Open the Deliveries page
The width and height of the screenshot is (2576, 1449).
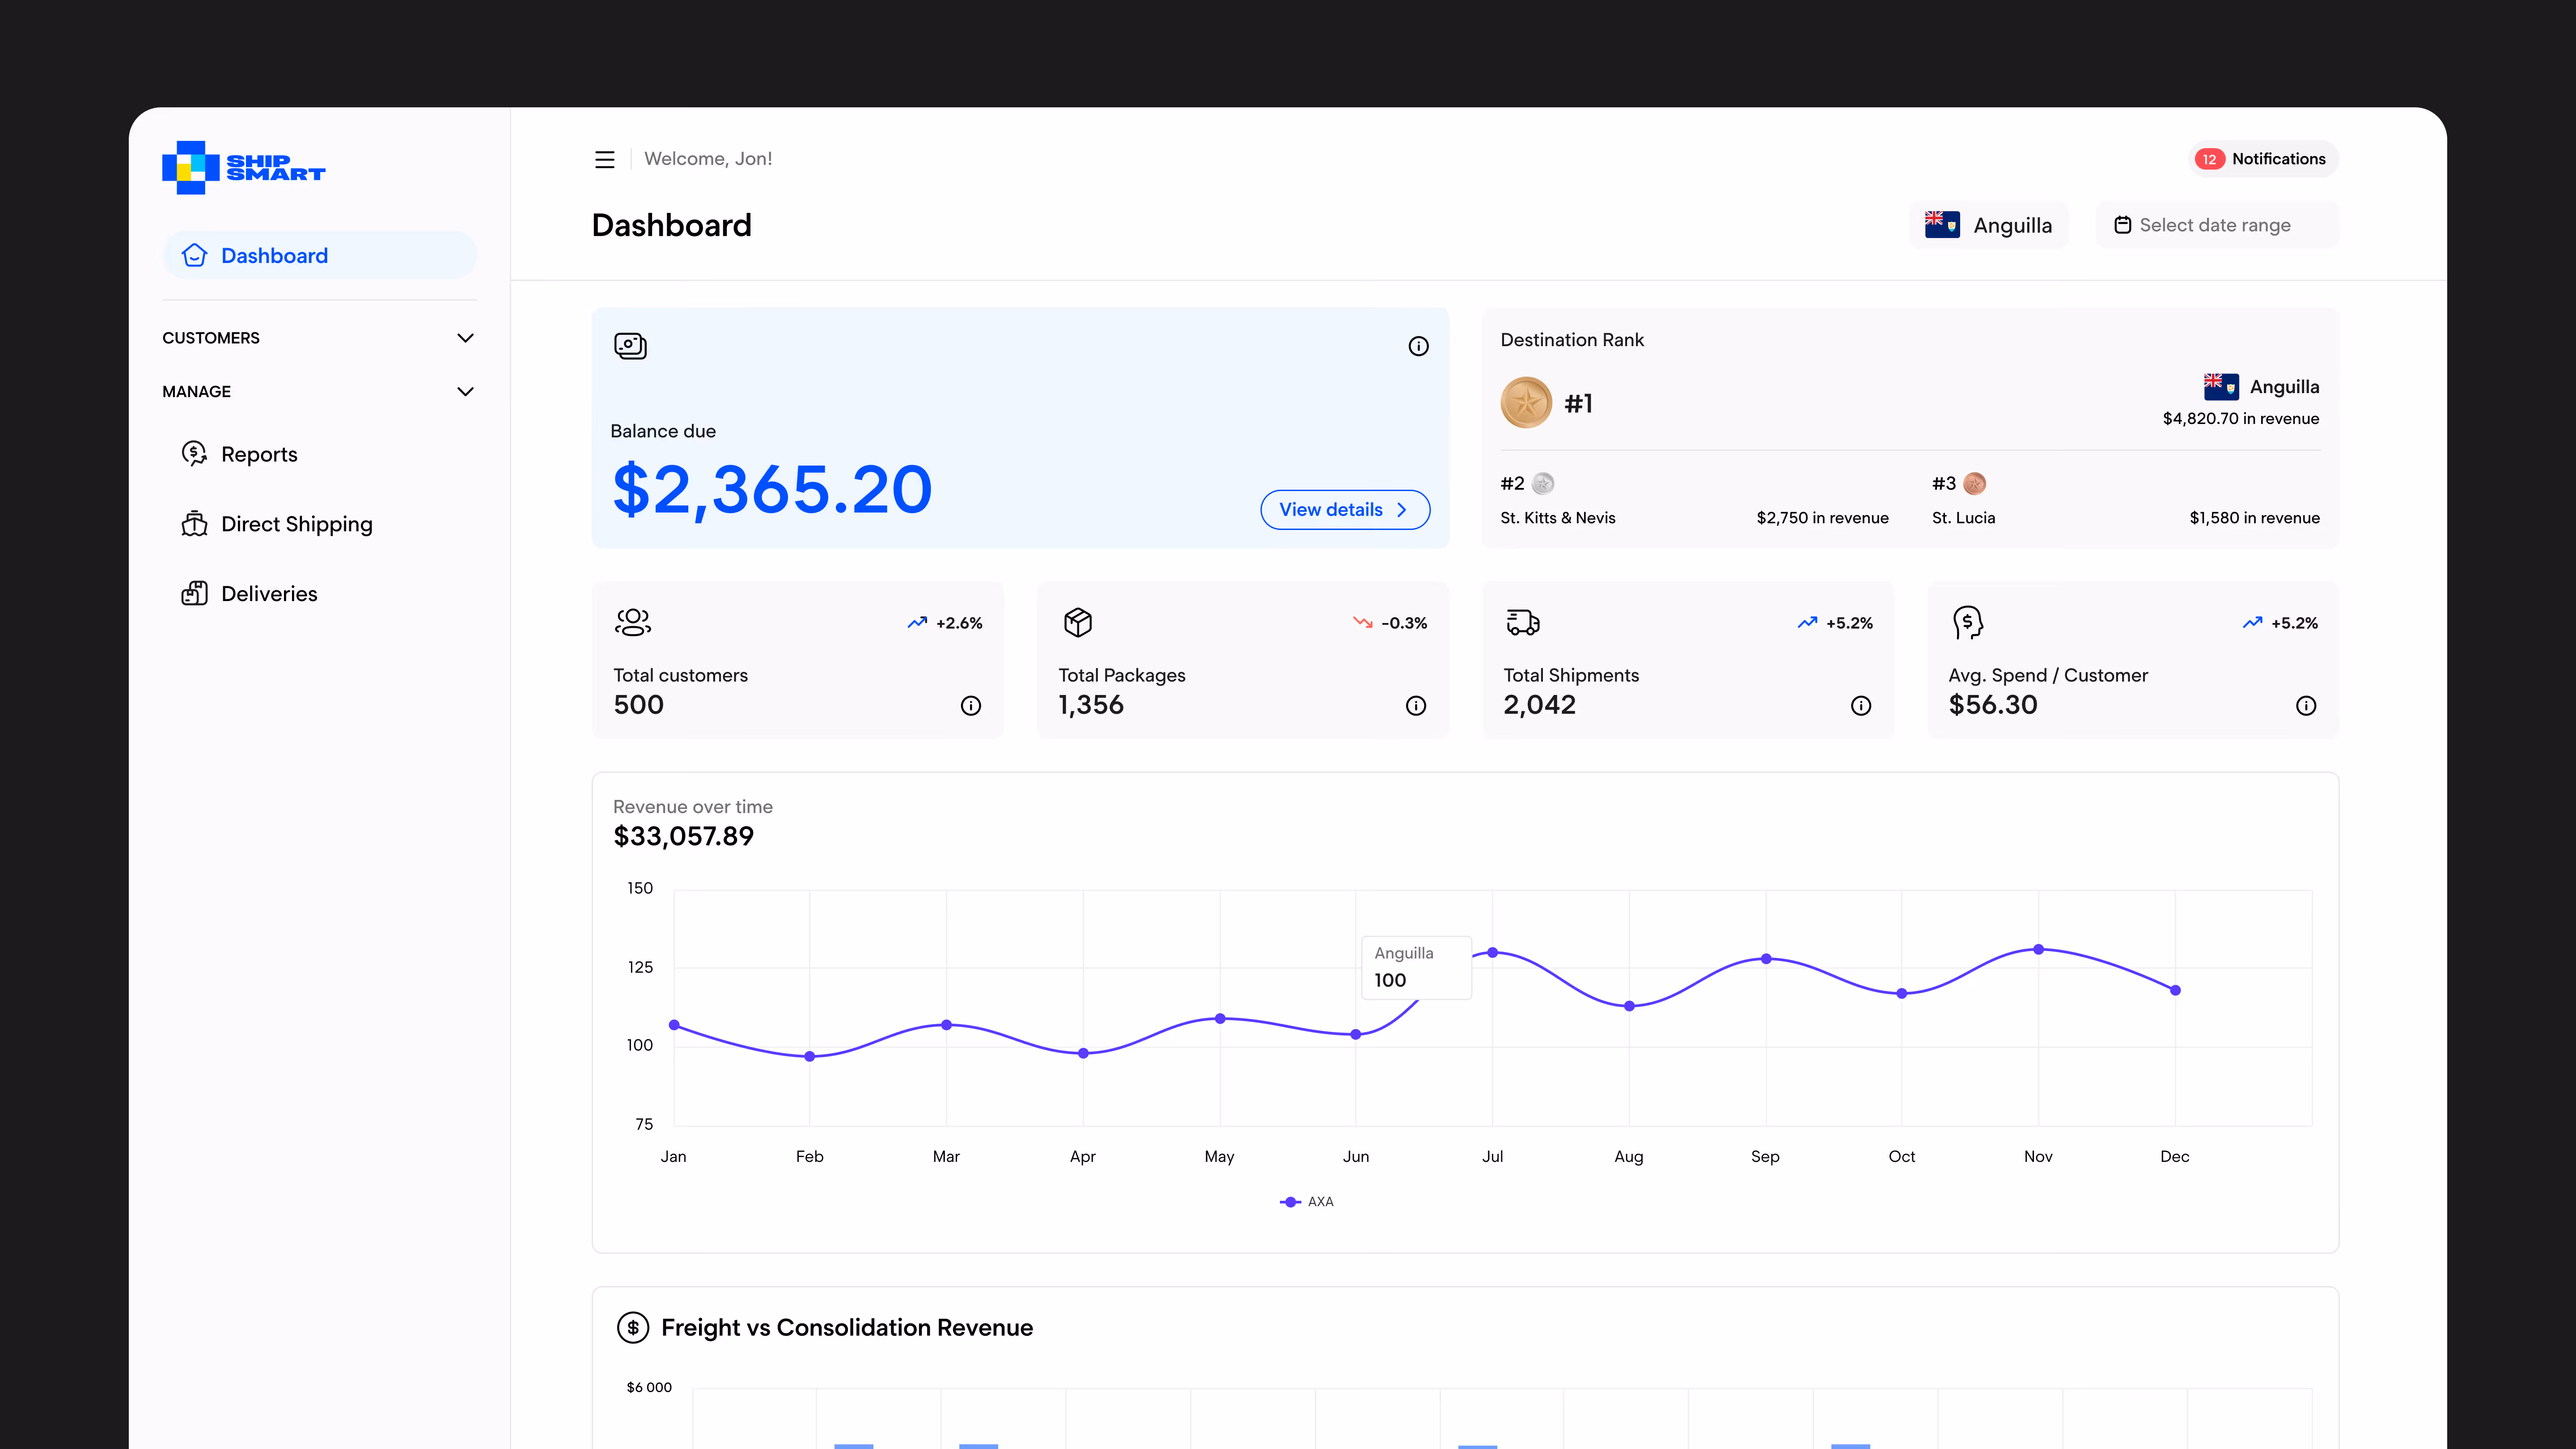pos(269,594)
